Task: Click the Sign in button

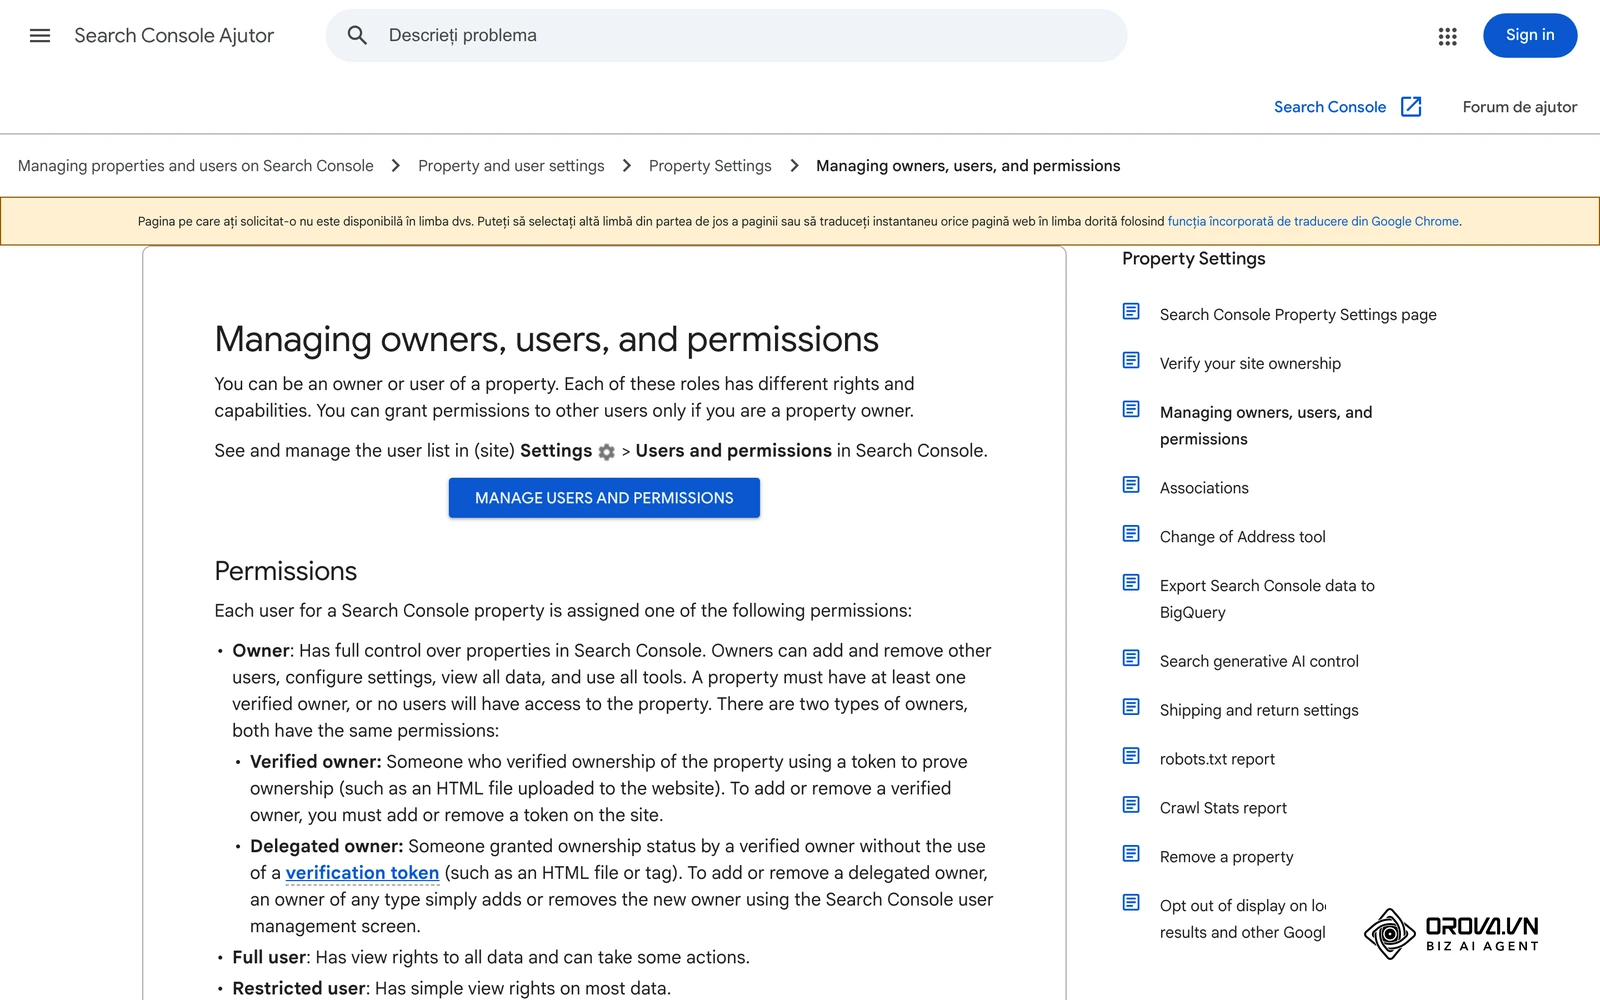Action: point(1530,36)
